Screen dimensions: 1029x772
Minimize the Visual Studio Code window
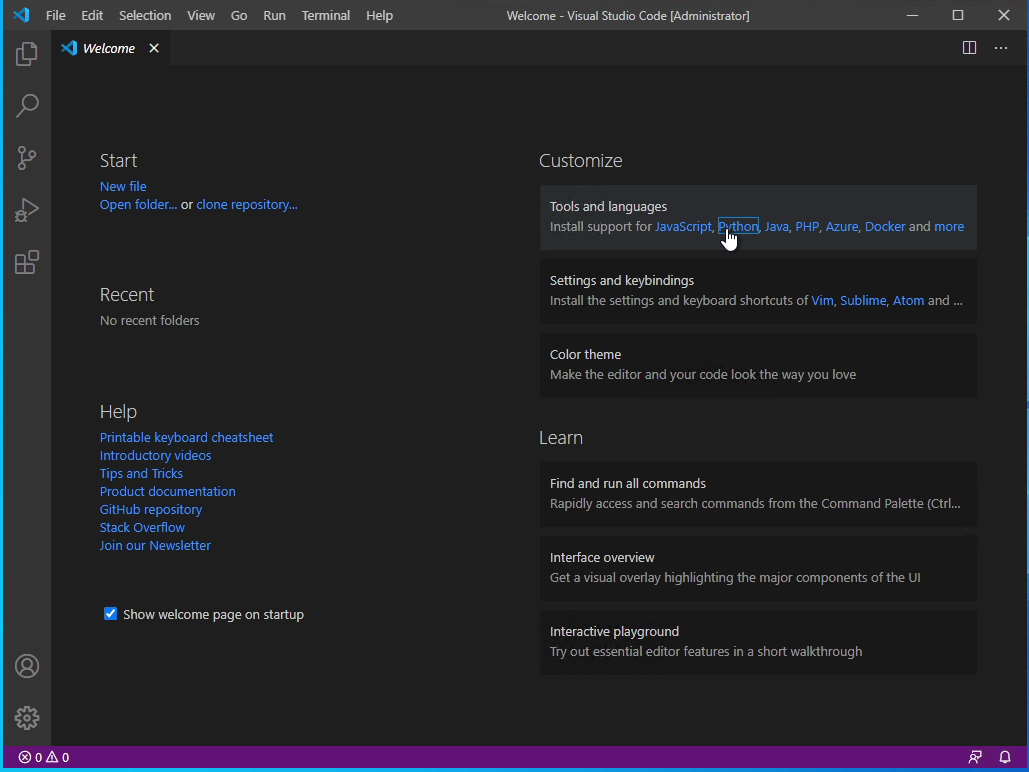click(x=912, y=15)
